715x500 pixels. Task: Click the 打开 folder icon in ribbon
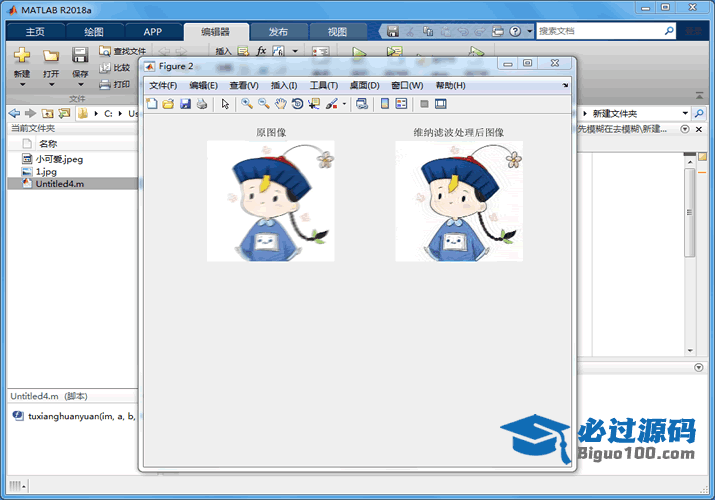click(51, 56)
